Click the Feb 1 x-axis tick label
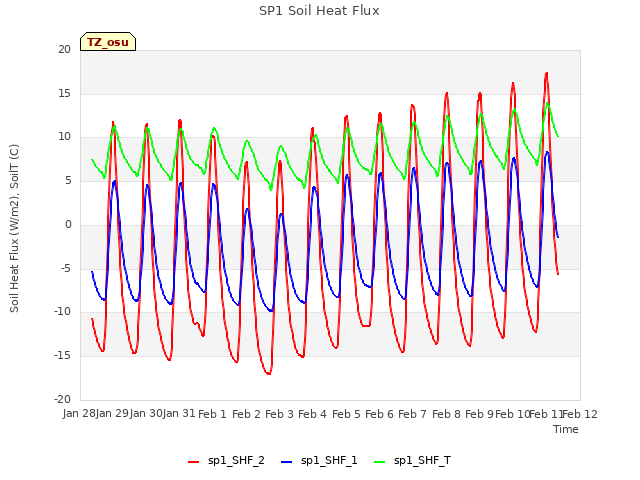The width and height of the screenshot is (640, 480). pos(212,414)
